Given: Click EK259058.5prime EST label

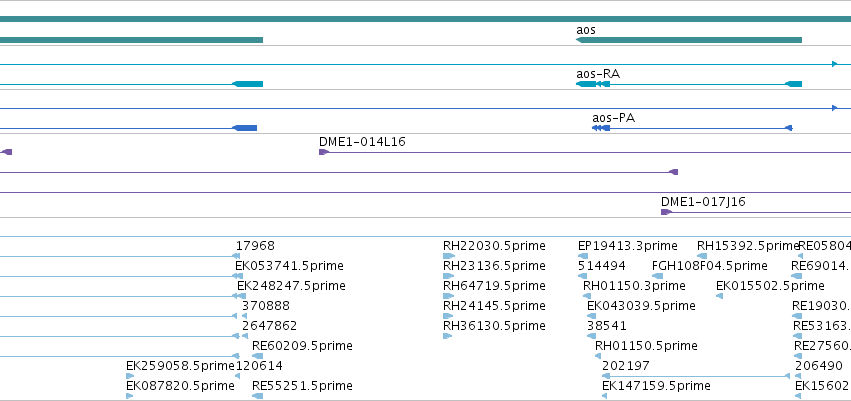Looking at the screenshot, I should 180,366.
